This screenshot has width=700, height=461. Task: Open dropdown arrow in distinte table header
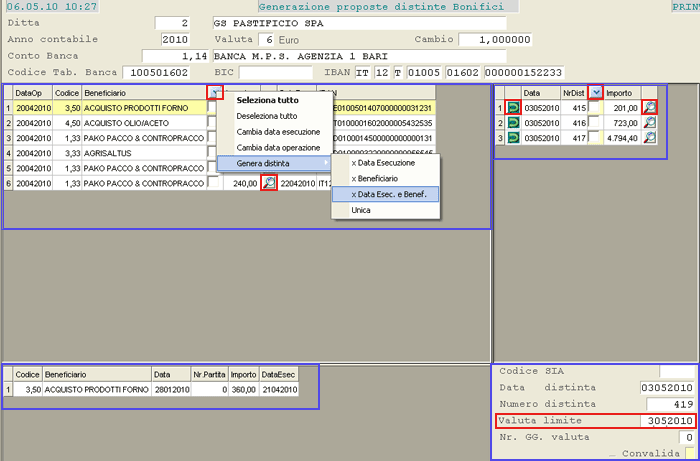(x=596, y=92)
